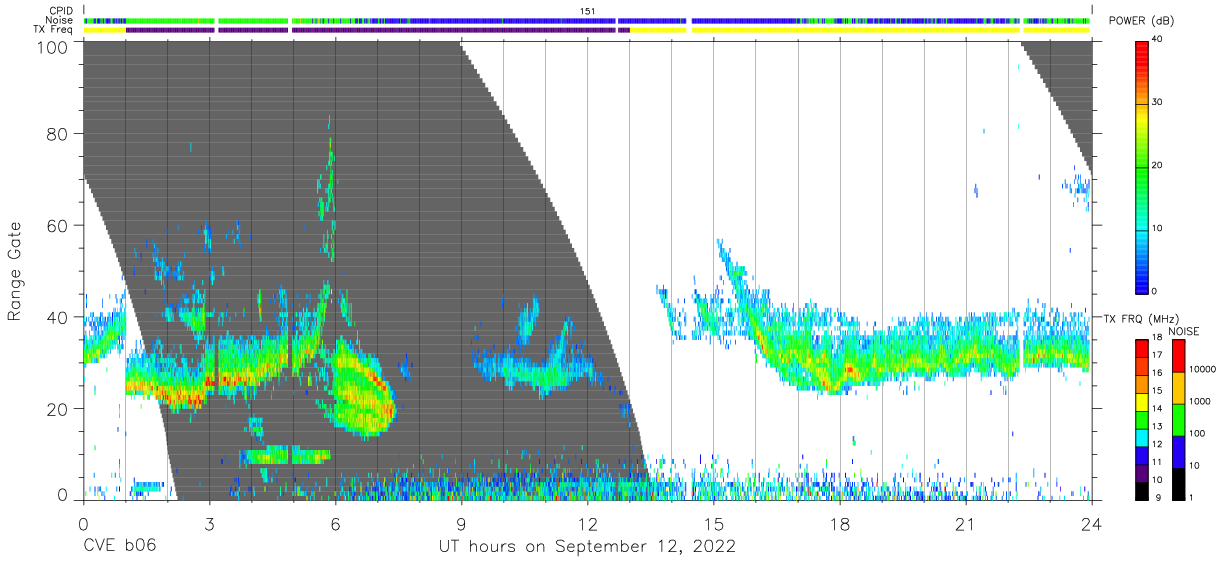The width and height of the screenshot is (1228, 567).
Task: Click x-axis tick label '6'
Action: [335, 523]
